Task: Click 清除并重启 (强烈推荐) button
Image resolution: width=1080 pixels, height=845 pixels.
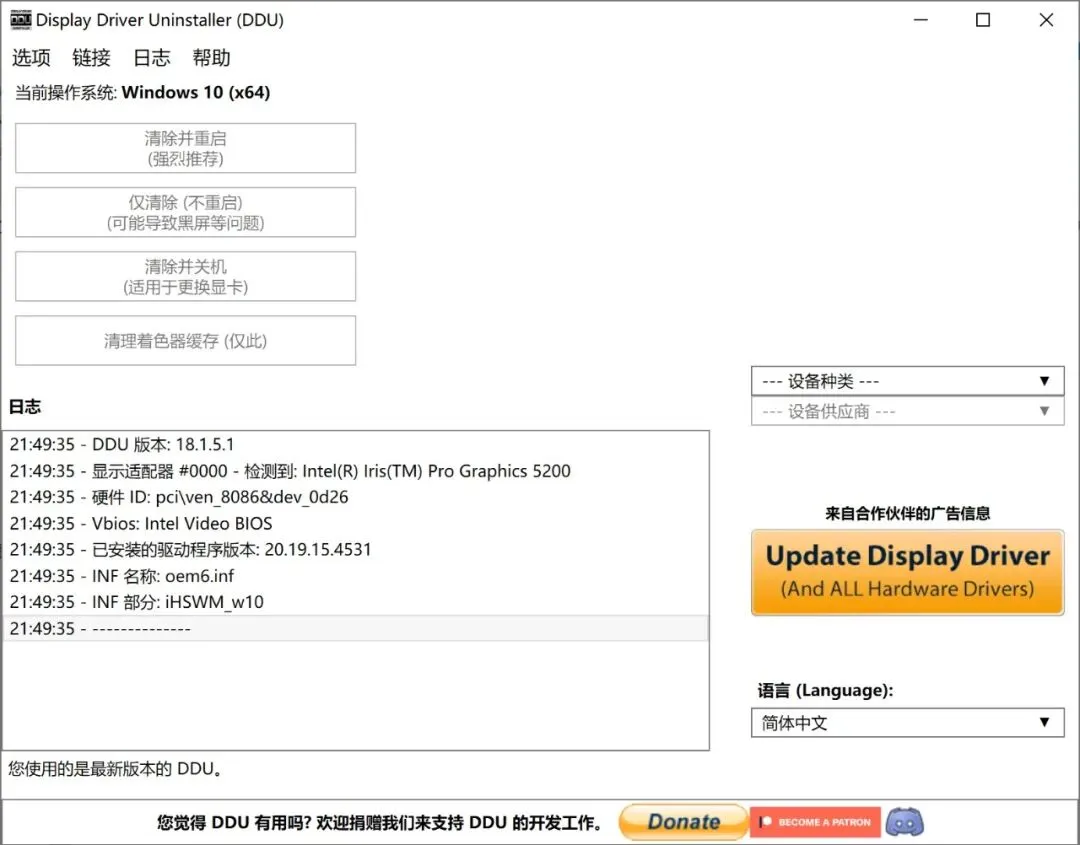Action: pos(185,148)
